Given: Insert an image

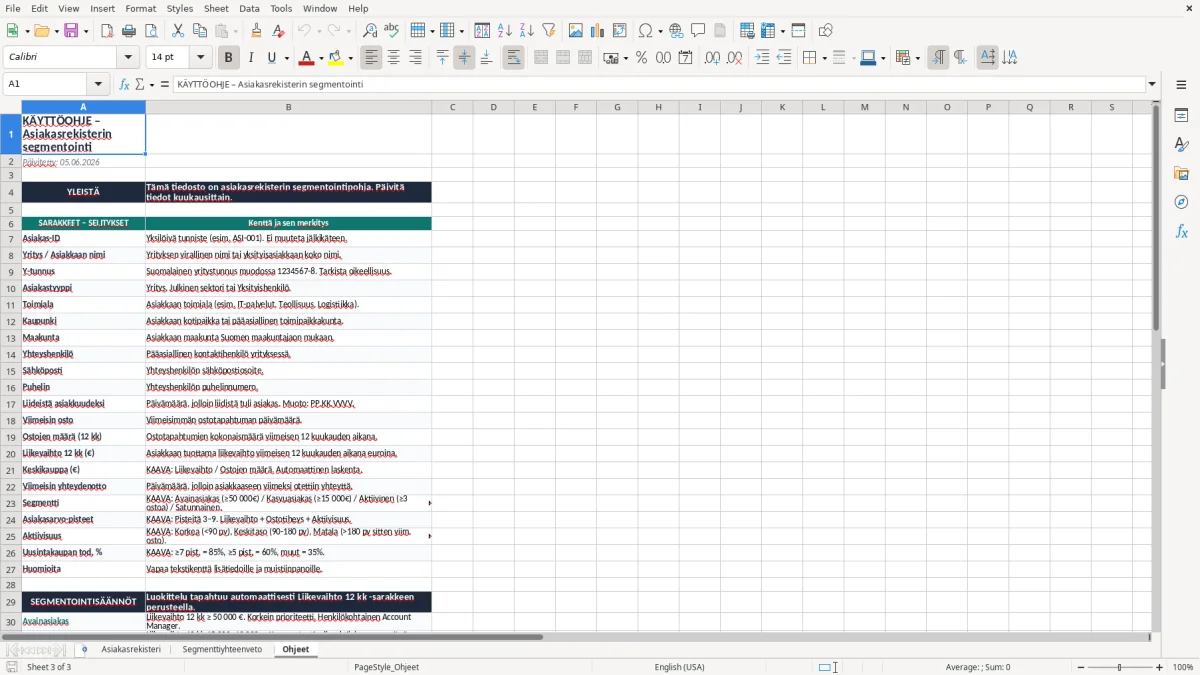Looking at the screenshot, I should tap(577, 31).
